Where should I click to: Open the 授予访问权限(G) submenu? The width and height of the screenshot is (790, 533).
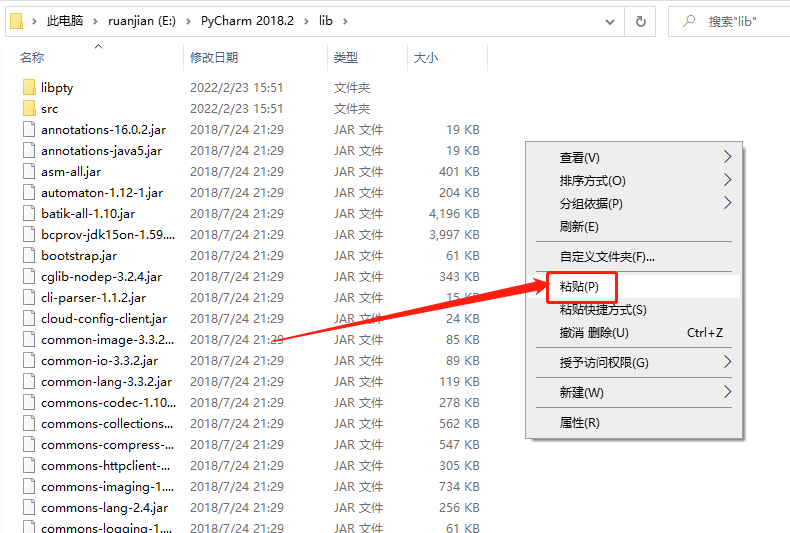634,362
